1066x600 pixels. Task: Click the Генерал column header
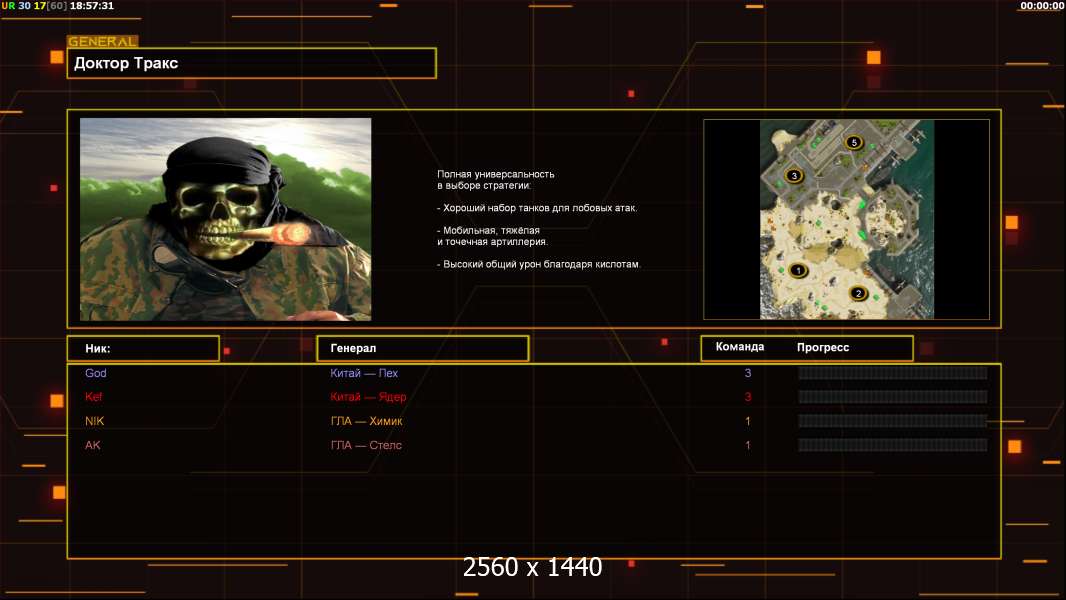tap(422, 348)
